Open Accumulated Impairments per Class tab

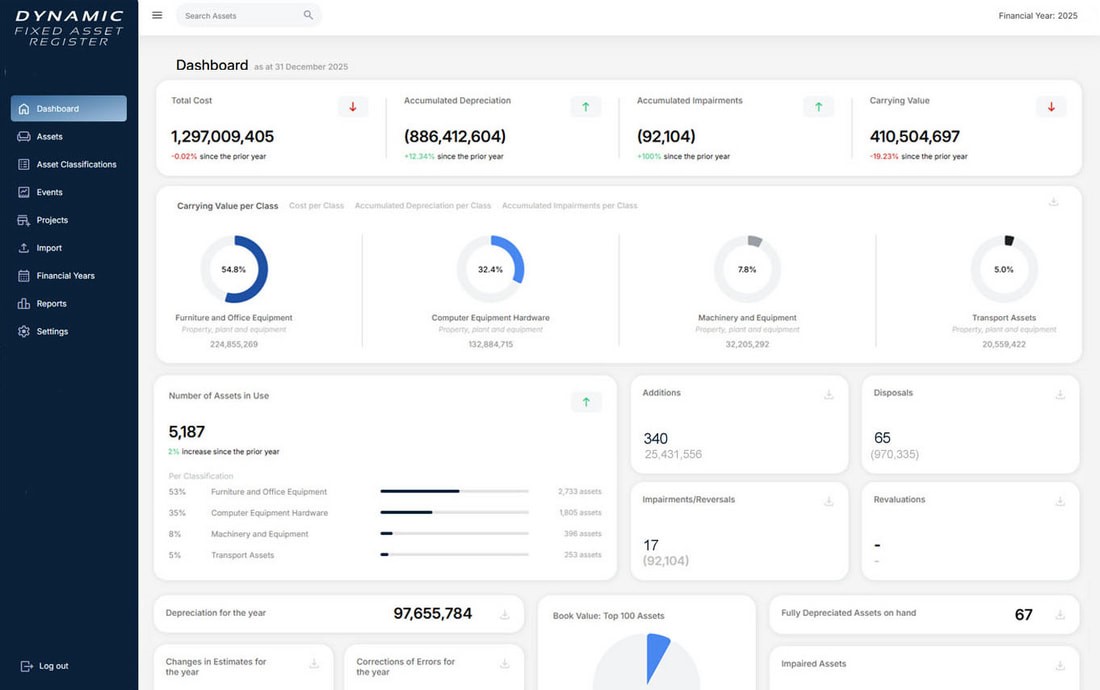[x=569, y=206]
